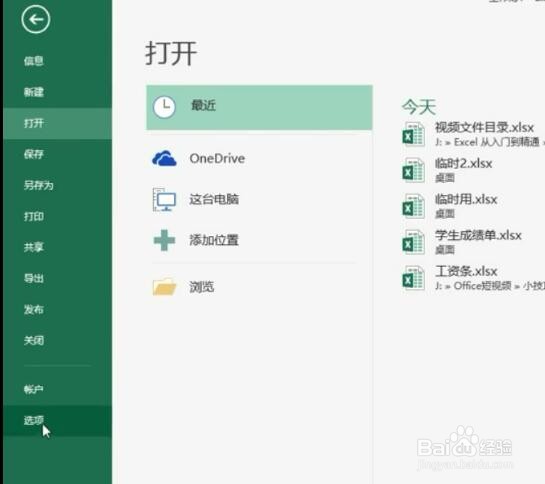Choose the 这台电脑 location label
This screenshot has width=545, height=484.
pos(214,199)
